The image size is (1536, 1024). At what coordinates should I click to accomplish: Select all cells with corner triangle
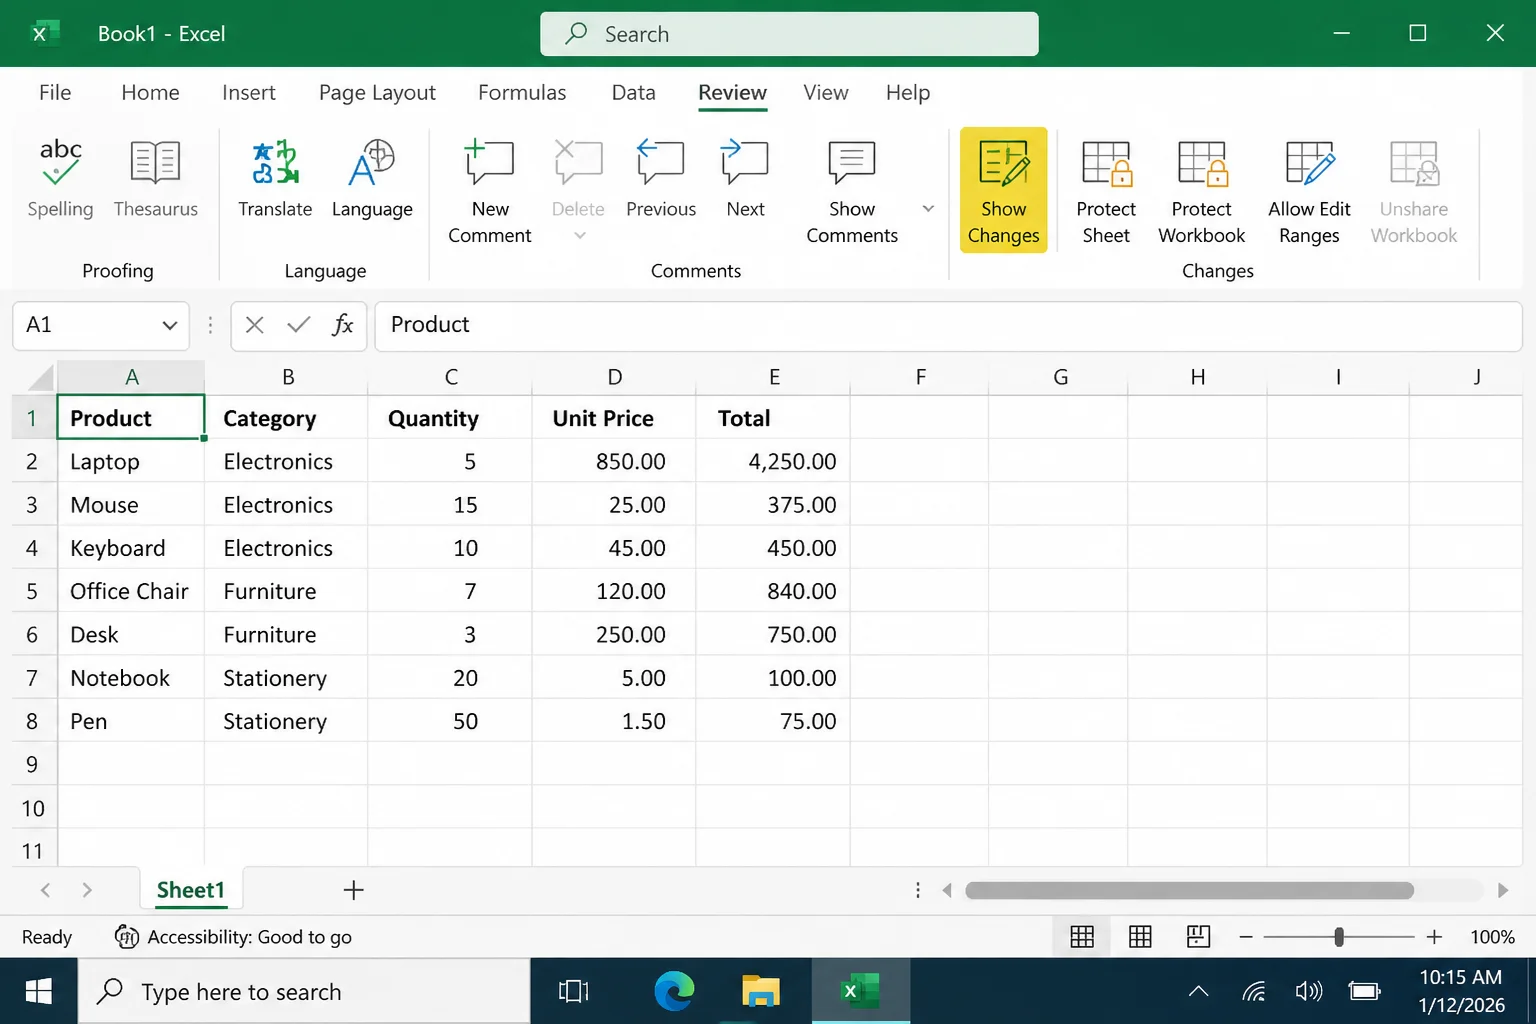[x=39, y=377]
